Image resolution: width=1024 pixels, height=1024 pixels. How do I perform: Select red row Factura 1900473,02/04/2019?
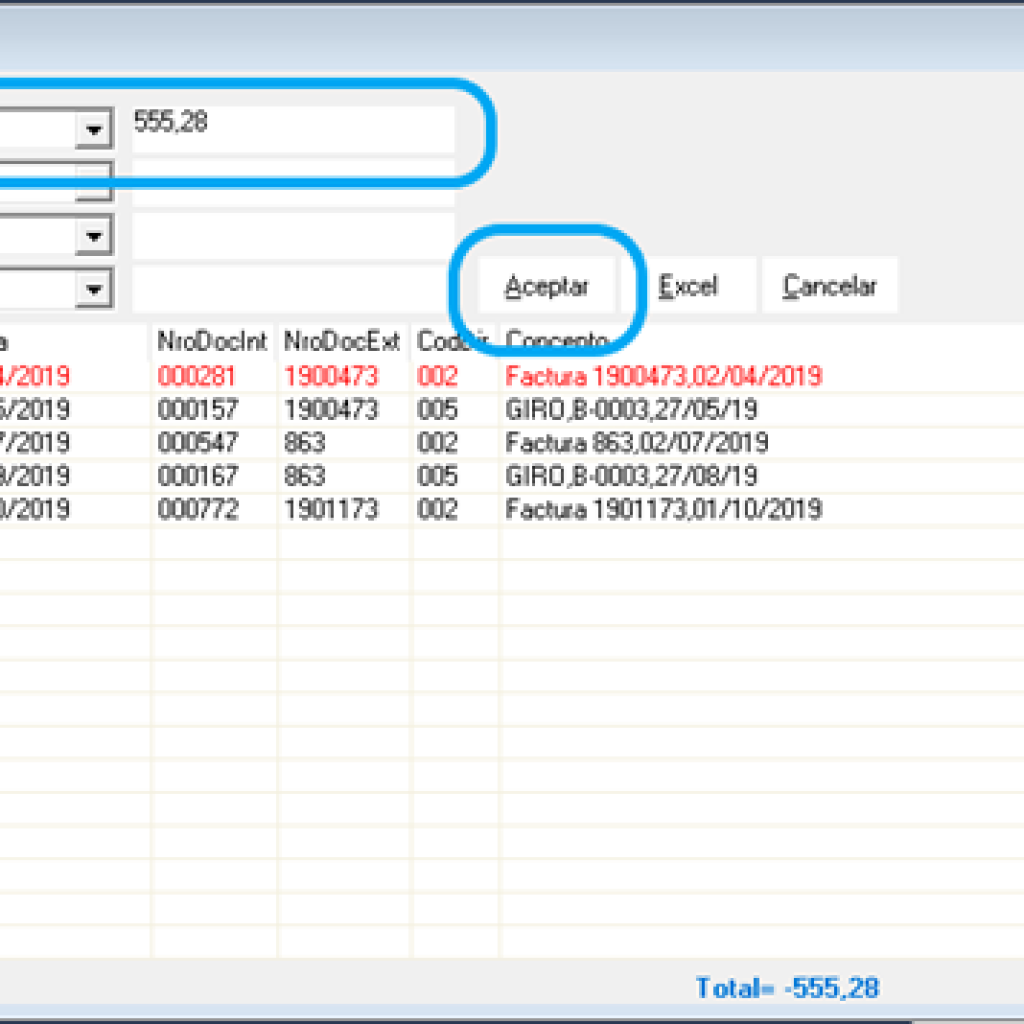[512, 376]
